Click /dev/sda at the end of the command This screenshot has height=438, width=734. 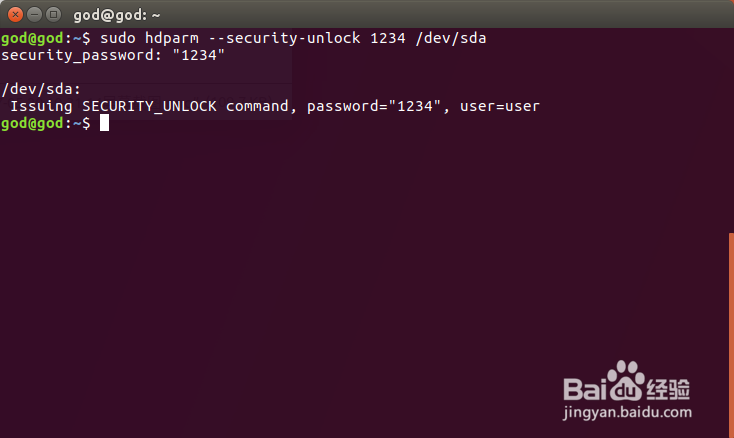pyautogui.click(x=451, y=38)
